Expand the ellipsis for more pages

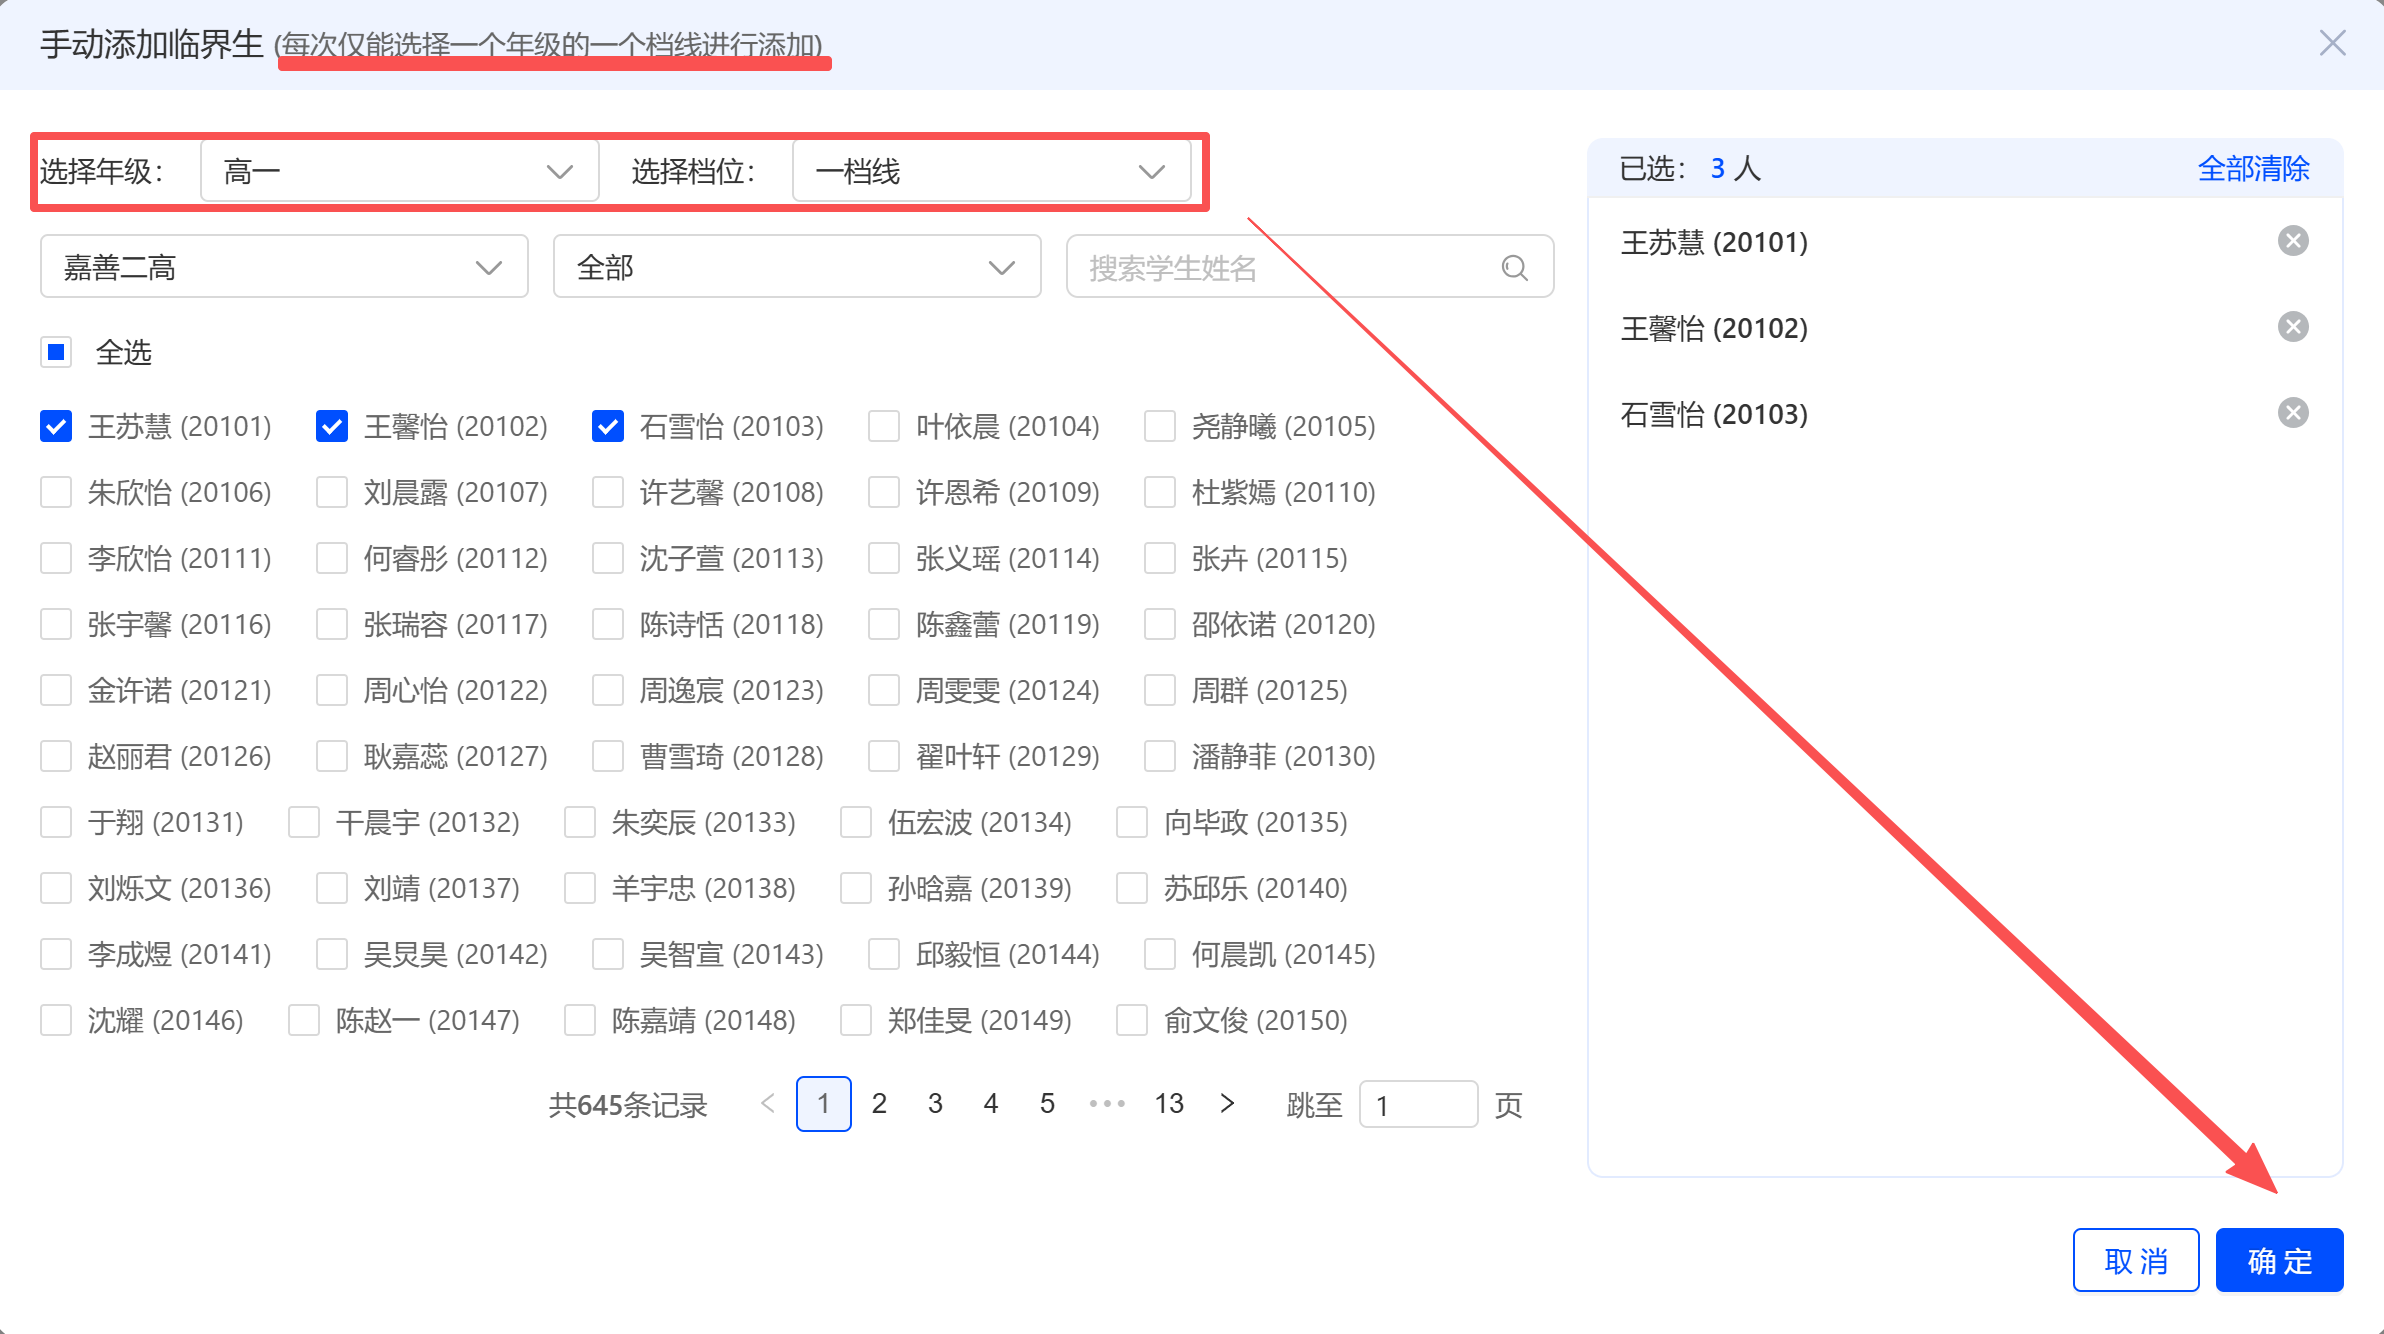(x=1107, y=1104)
